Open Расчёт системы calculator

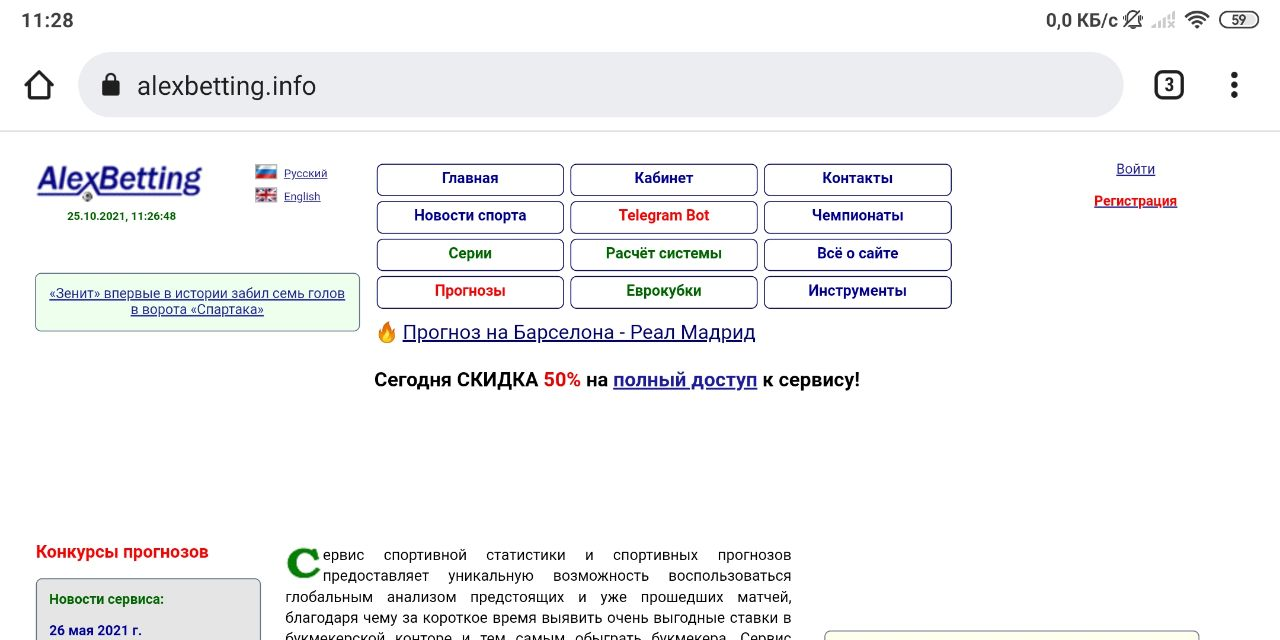point(663,254)
